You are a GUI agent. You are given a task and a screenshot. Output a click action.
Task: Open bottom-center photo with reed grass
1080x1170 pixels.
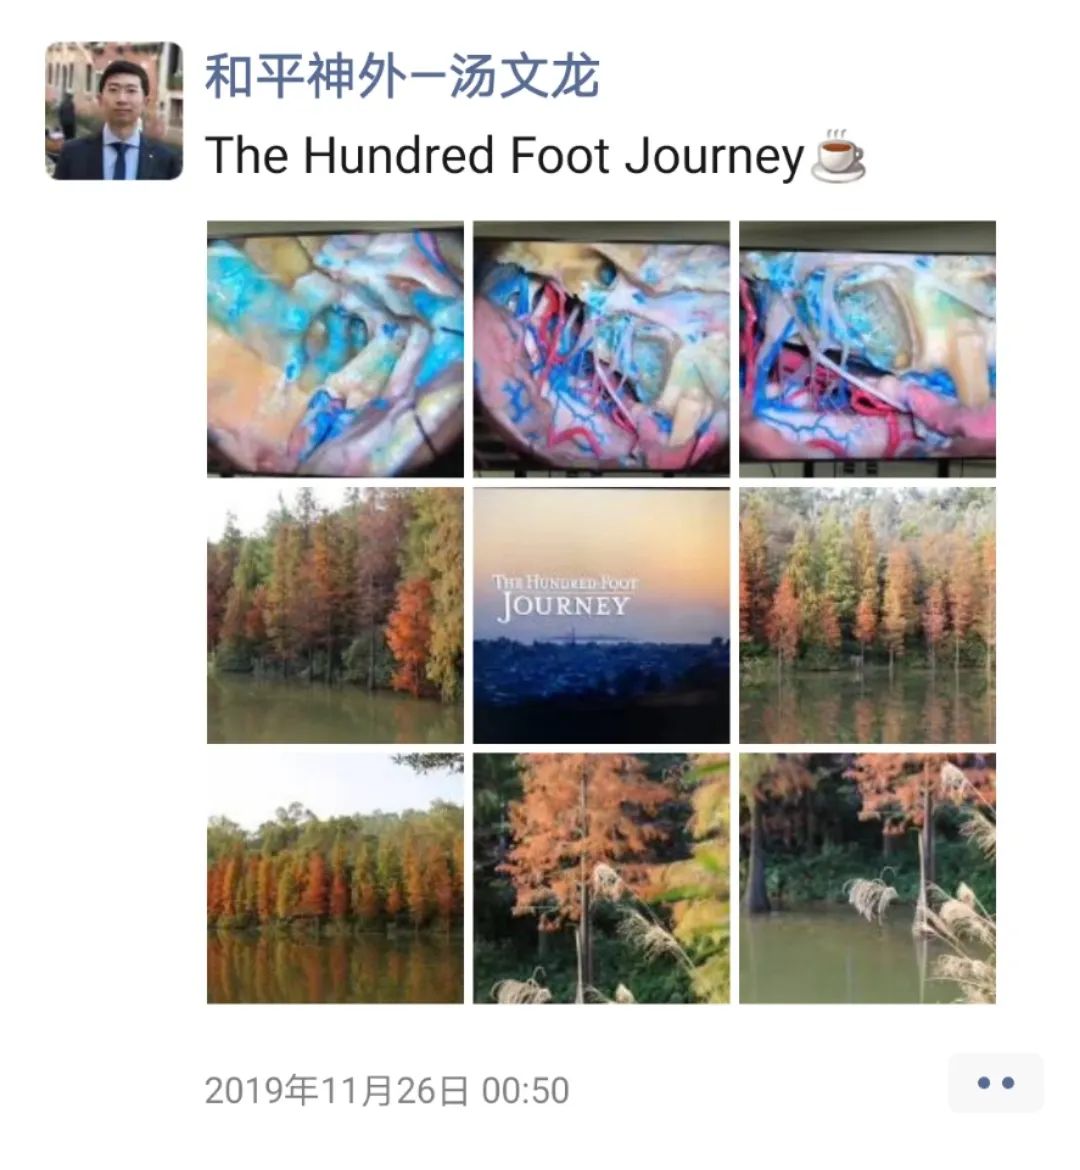tap(602, 878)
